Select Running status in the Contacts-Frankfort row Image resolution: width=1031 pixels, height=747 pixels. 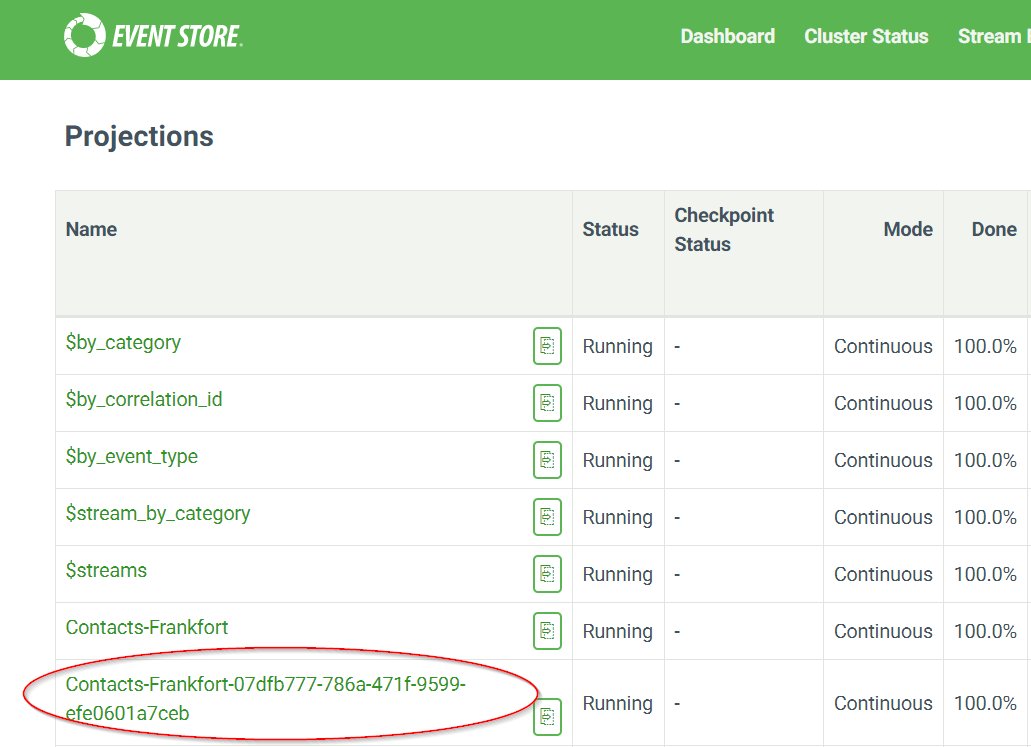click(617, 631)
